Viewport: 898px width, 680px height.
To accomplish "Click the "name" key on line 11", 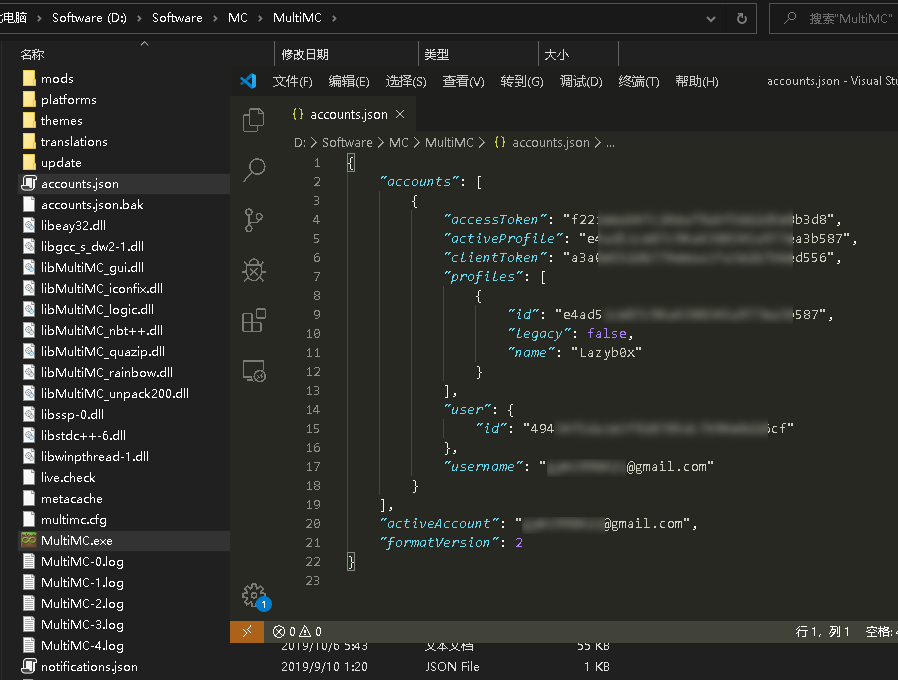I will click(531, 352).
